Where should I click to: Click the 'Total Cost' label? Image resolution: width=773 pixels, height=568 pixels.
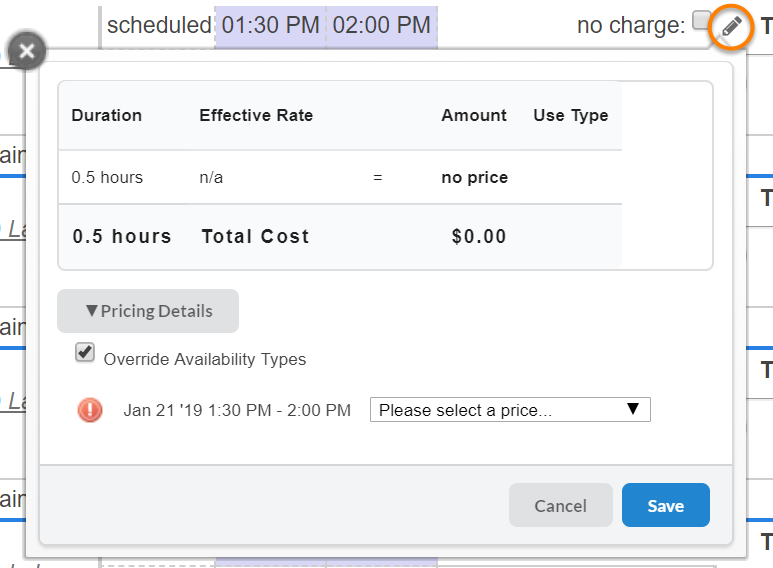tap(255, 237)
